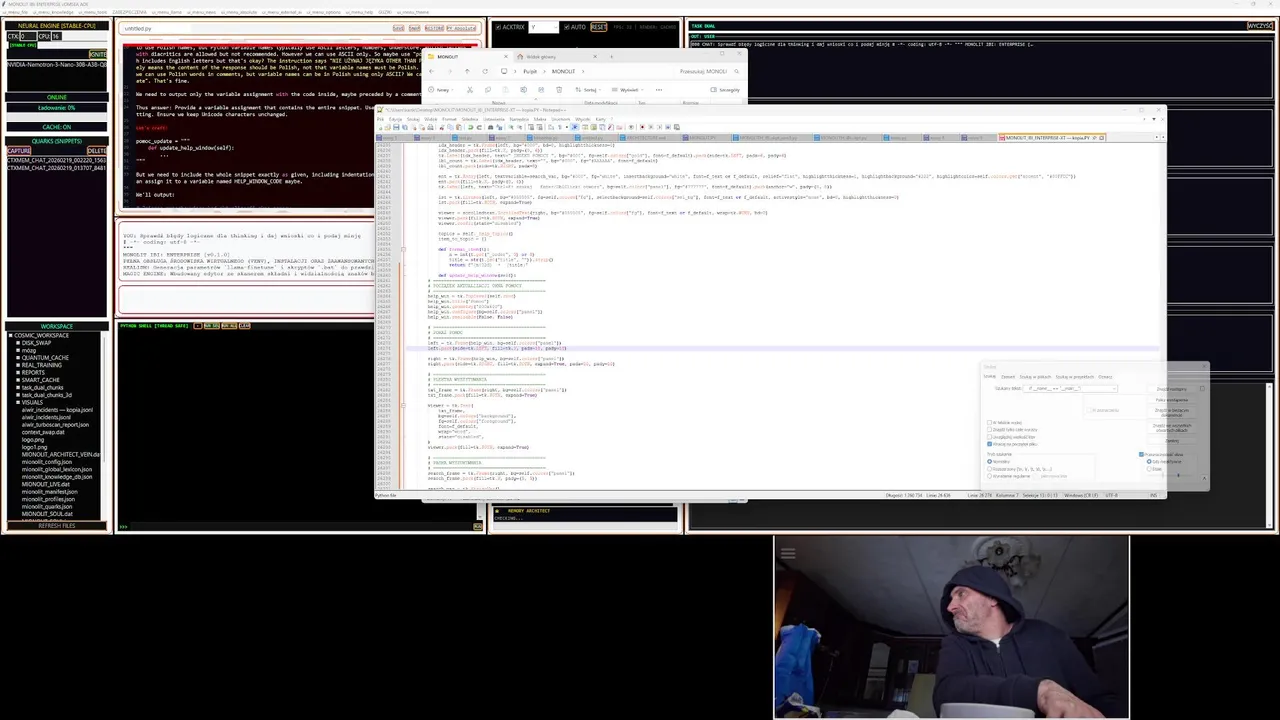Open the Plik menu in Notepad++

pyautogui.click(x=380, y=119)
